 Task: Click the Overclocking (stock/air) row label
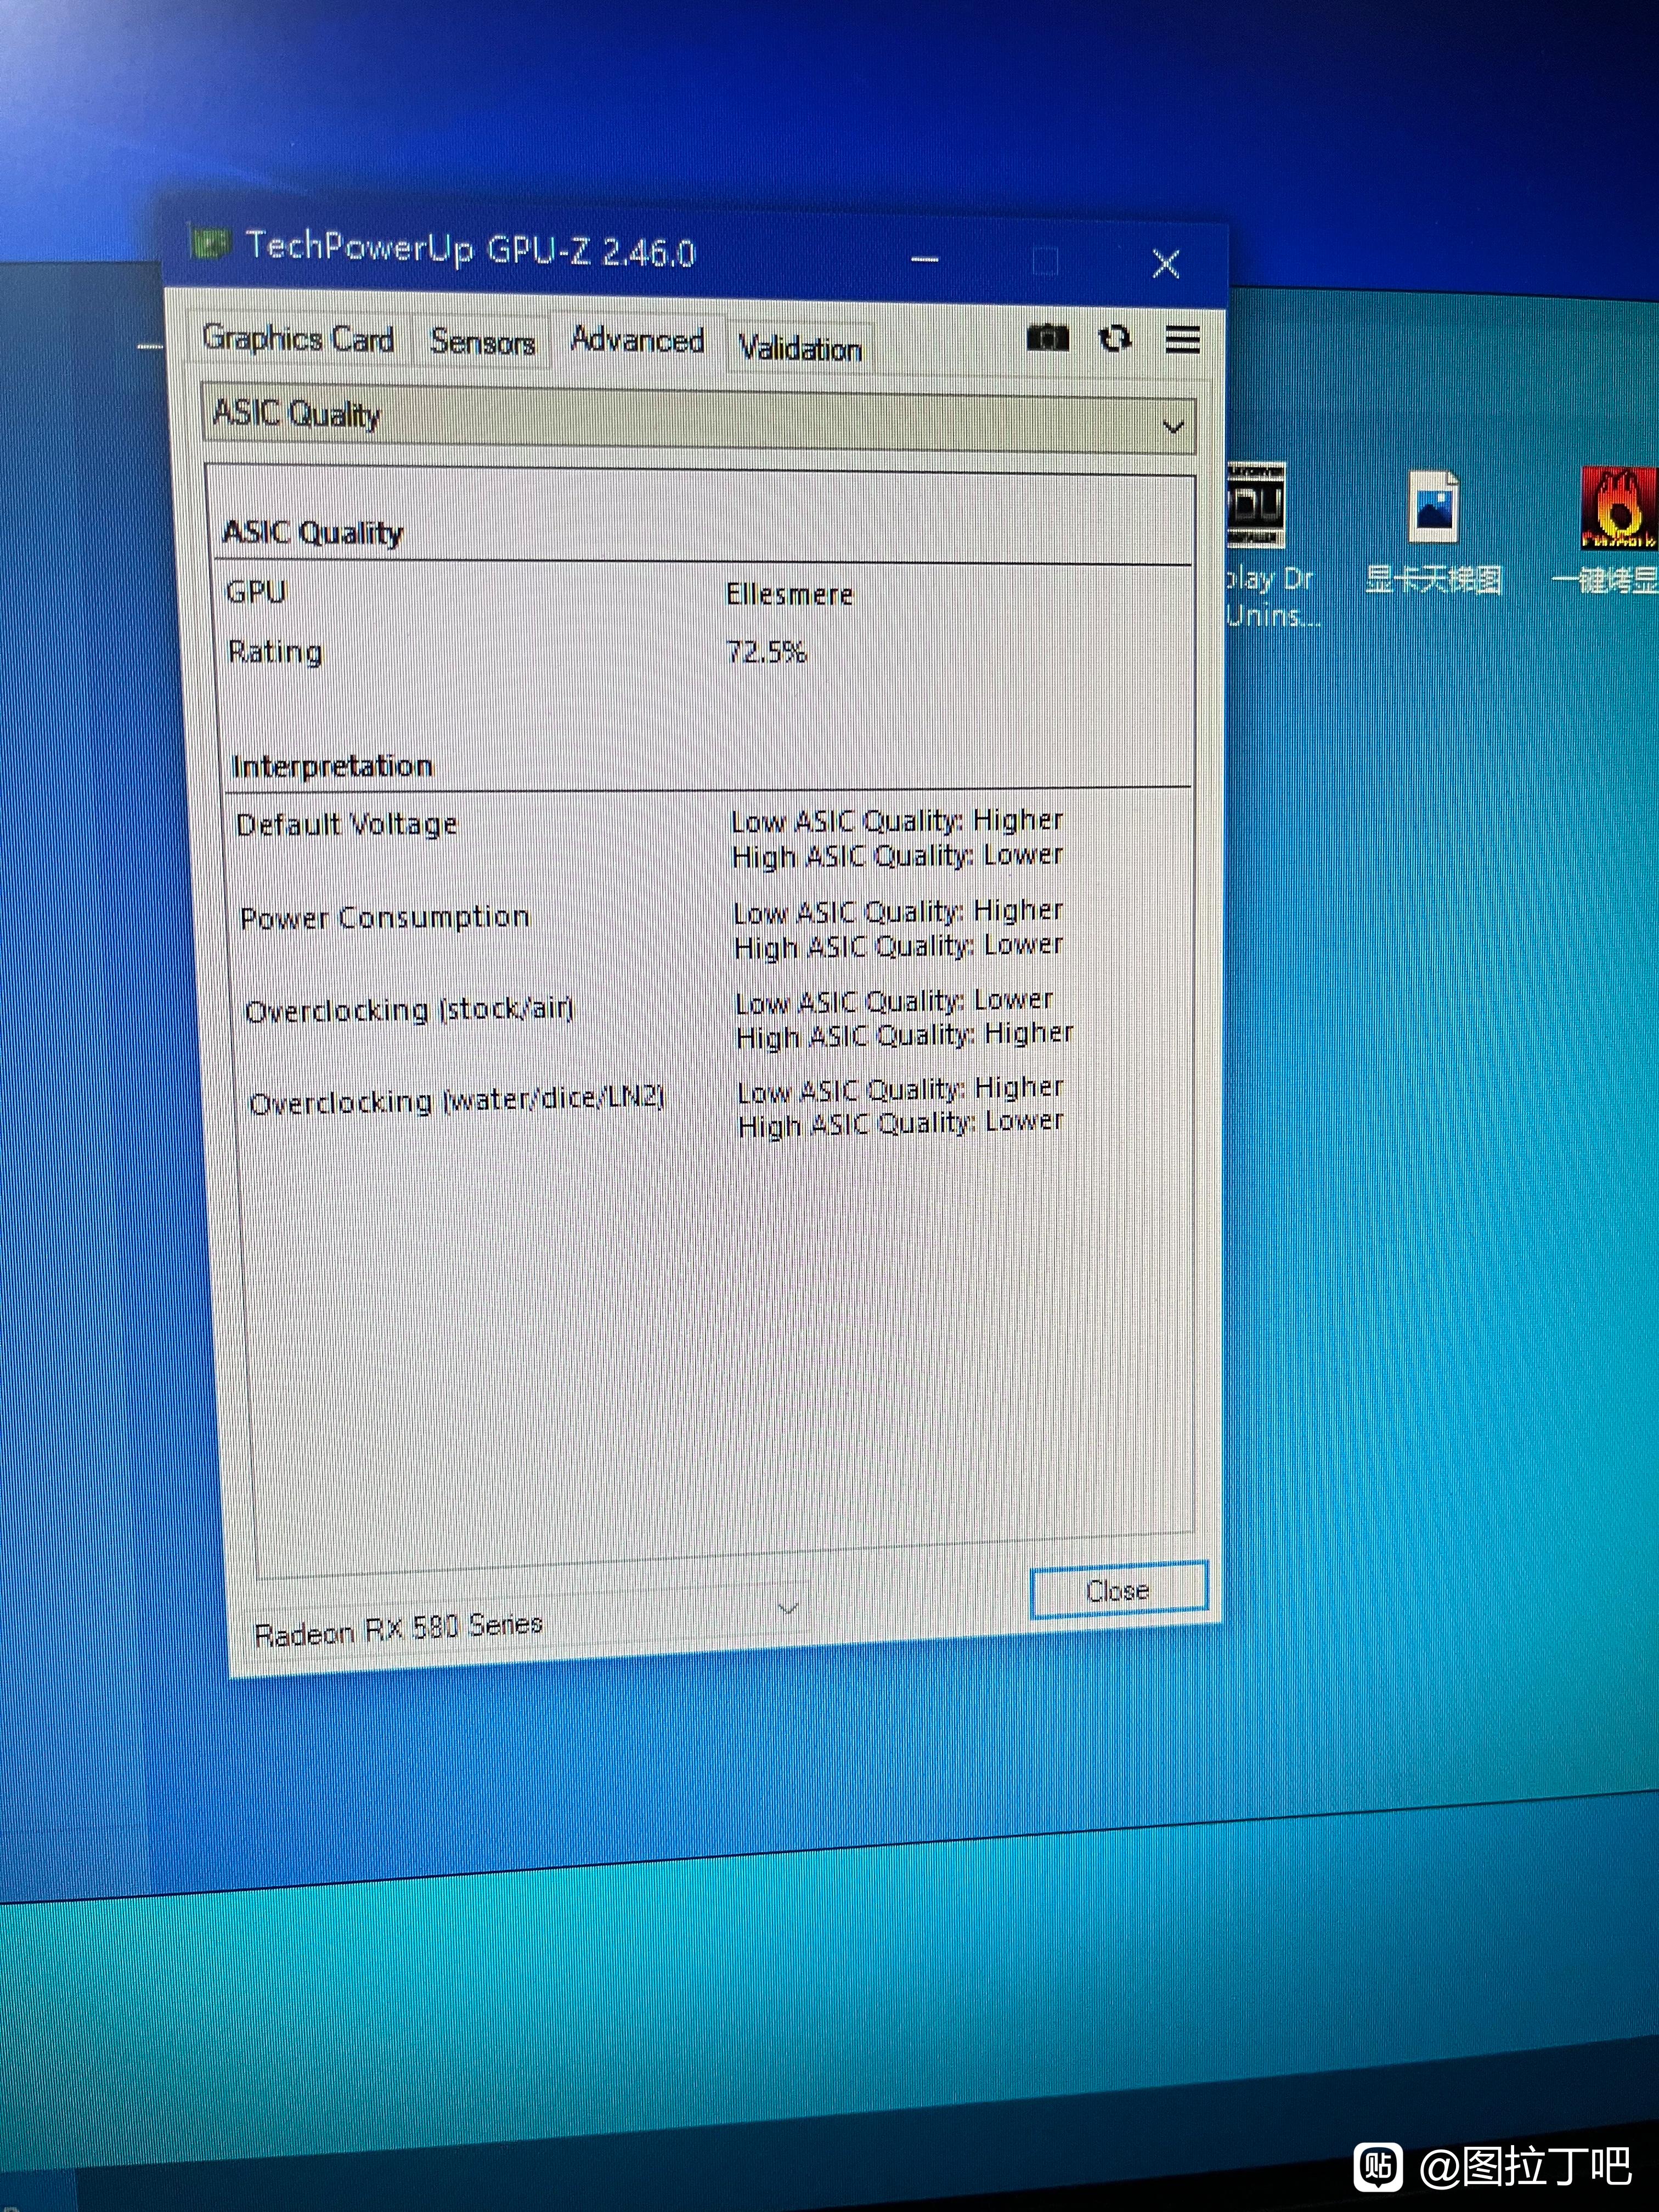pyautogui.click(x=410, y=1009)
